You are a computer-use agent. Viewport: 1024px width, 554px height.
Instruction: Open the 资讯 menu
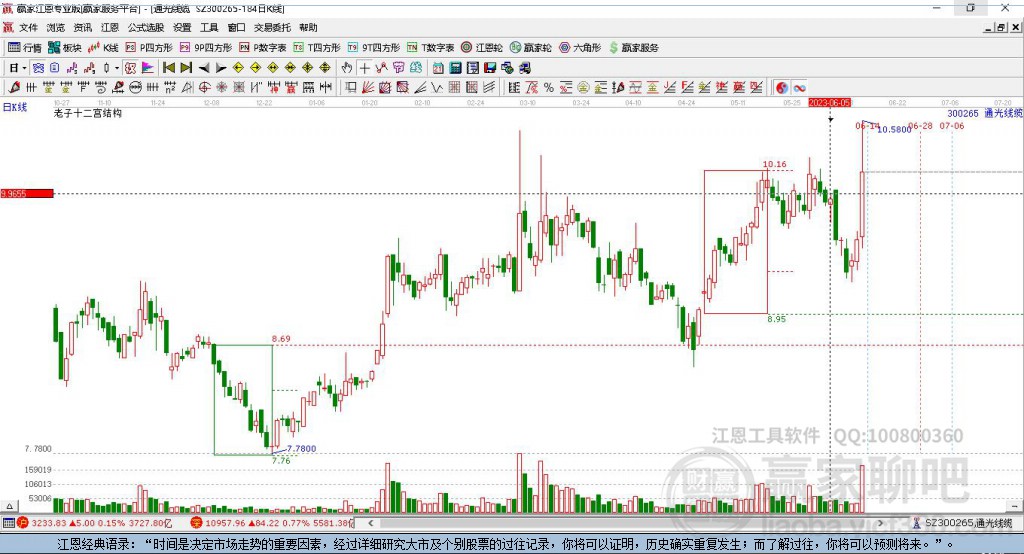[82, 27]
